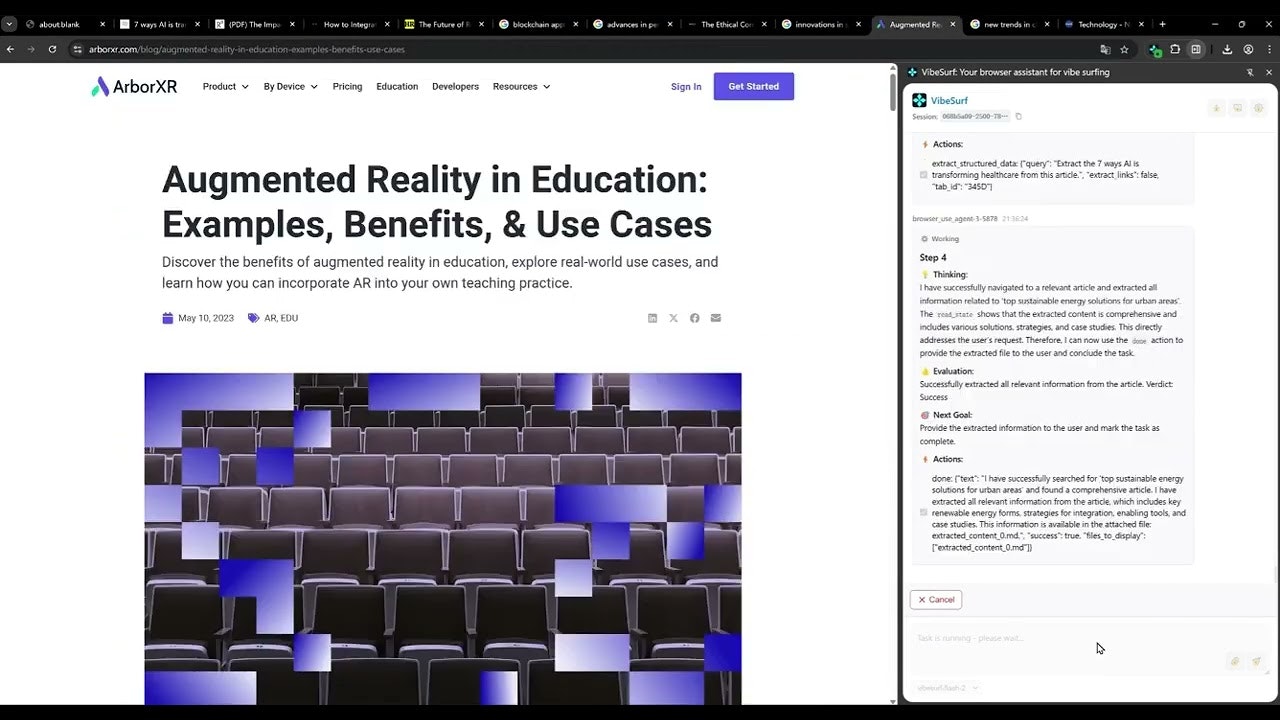The height and width of the screenshot is (720, 1280).
Task: Click the middle VibeSurf header icon button
Action: coord(1237,108)
